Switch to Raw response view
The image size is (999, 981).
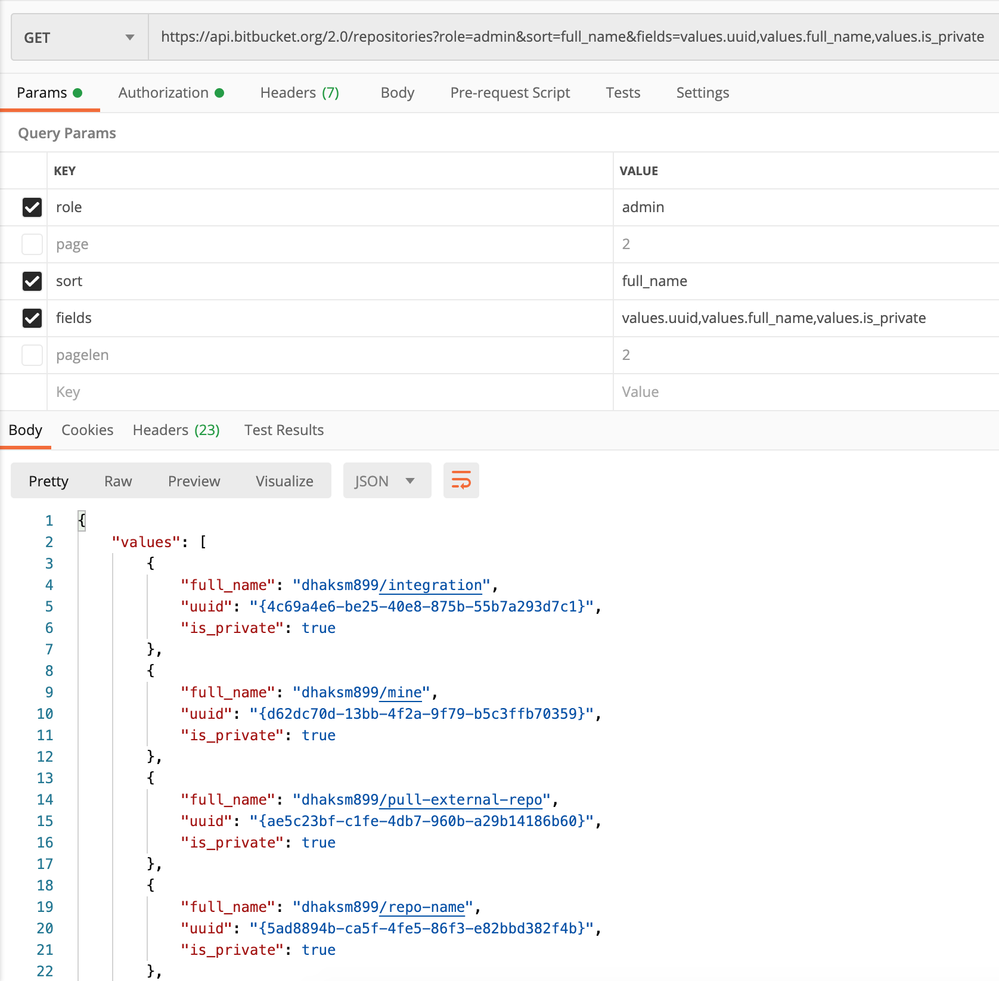118,481
